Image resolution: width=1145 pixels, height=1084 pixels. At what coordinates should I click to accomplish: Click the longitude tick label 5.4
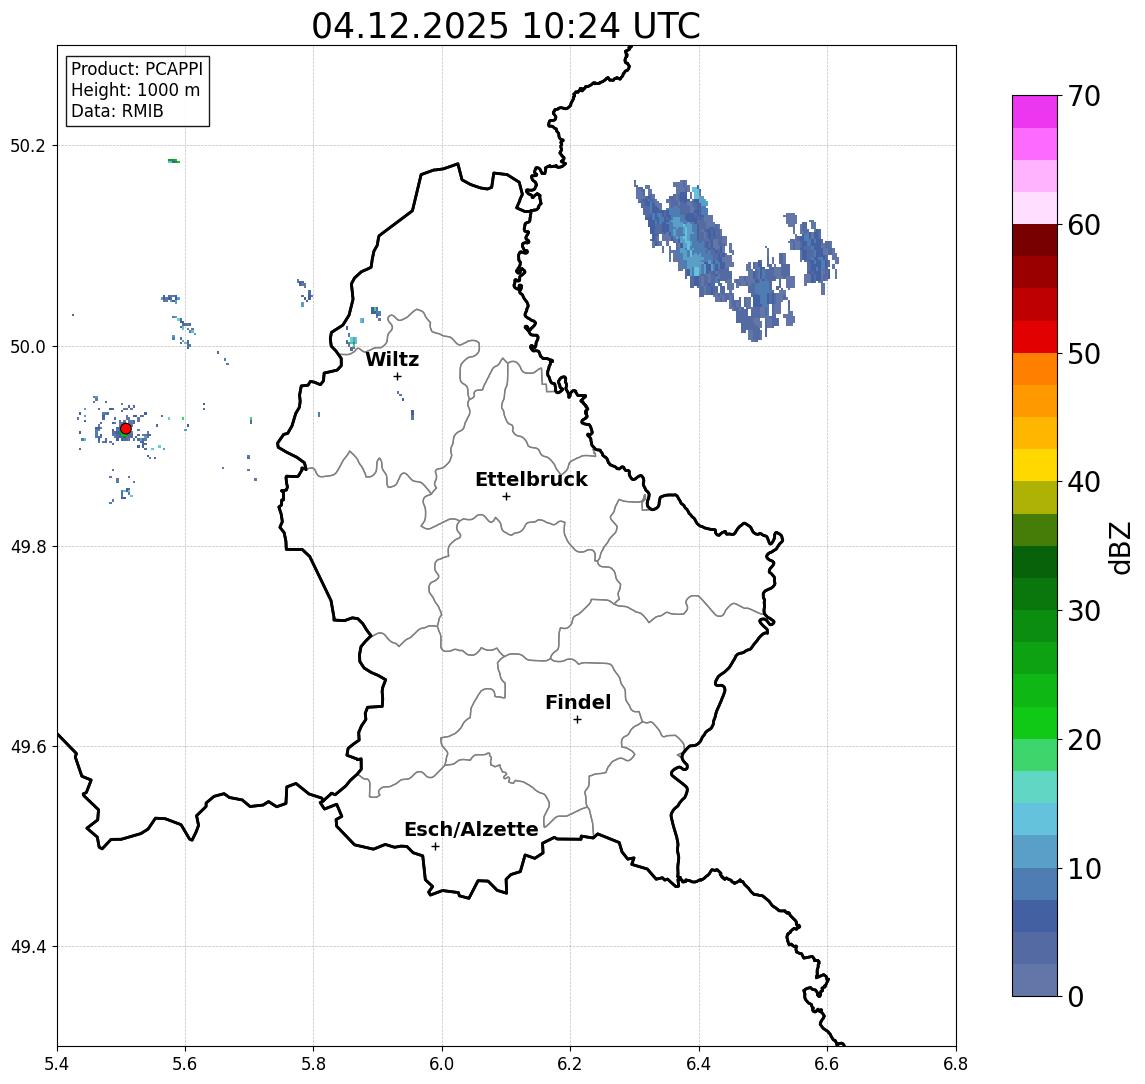coord(57,1064)
